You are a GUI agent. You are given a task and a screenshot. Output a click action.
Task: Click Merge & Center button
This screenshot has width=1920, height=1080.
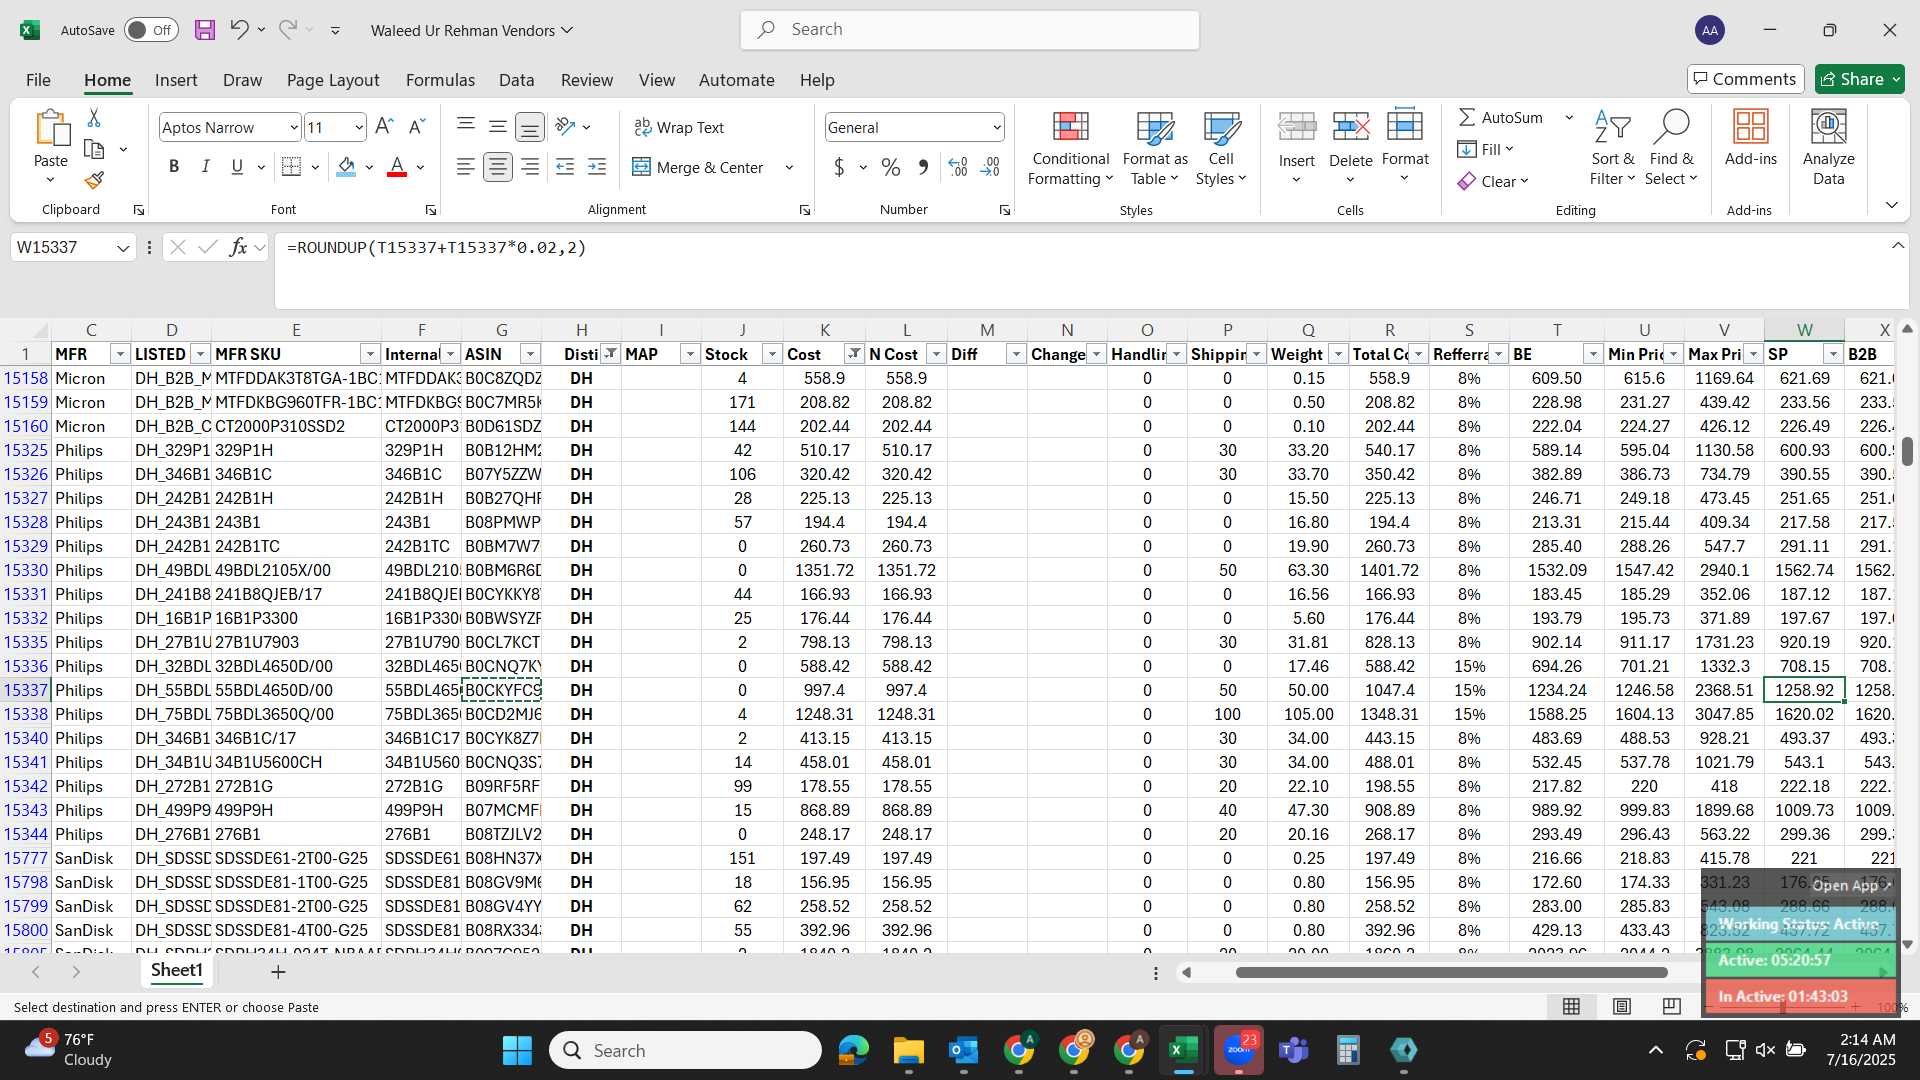pos(698,167)
